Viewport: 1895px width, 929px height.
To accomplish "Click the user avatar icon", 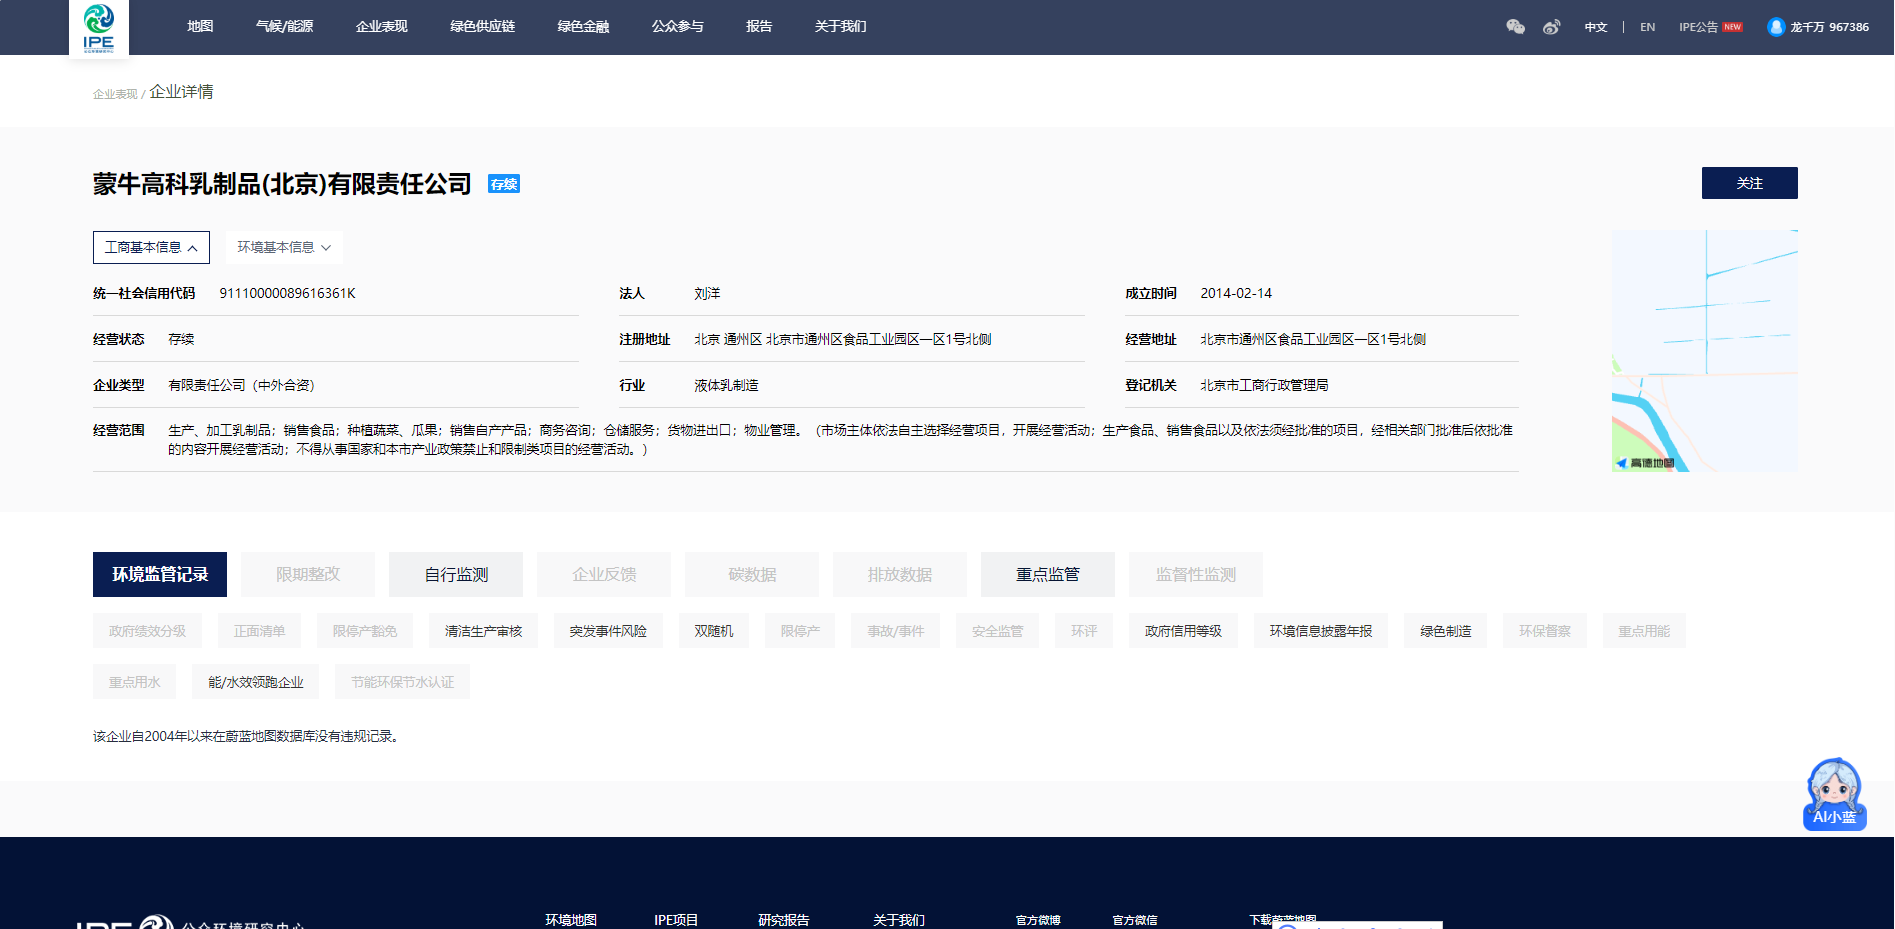I will 1776,27.
